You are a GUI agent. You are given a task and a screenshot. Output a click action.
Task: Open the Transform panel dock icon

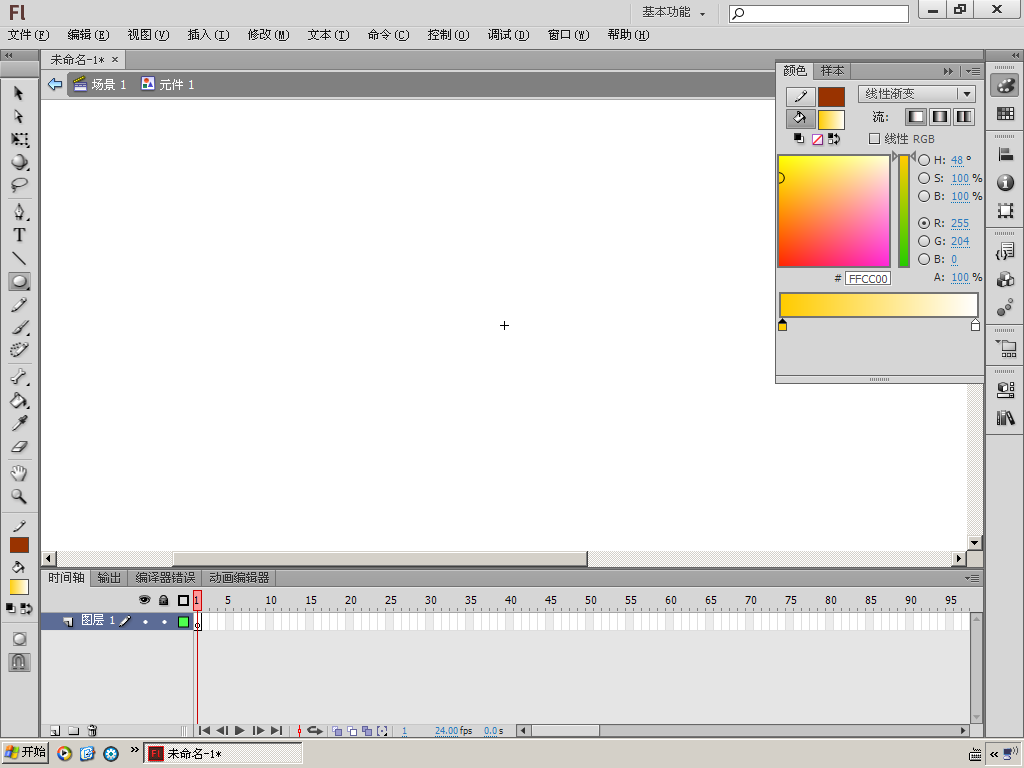point(1005,210)
